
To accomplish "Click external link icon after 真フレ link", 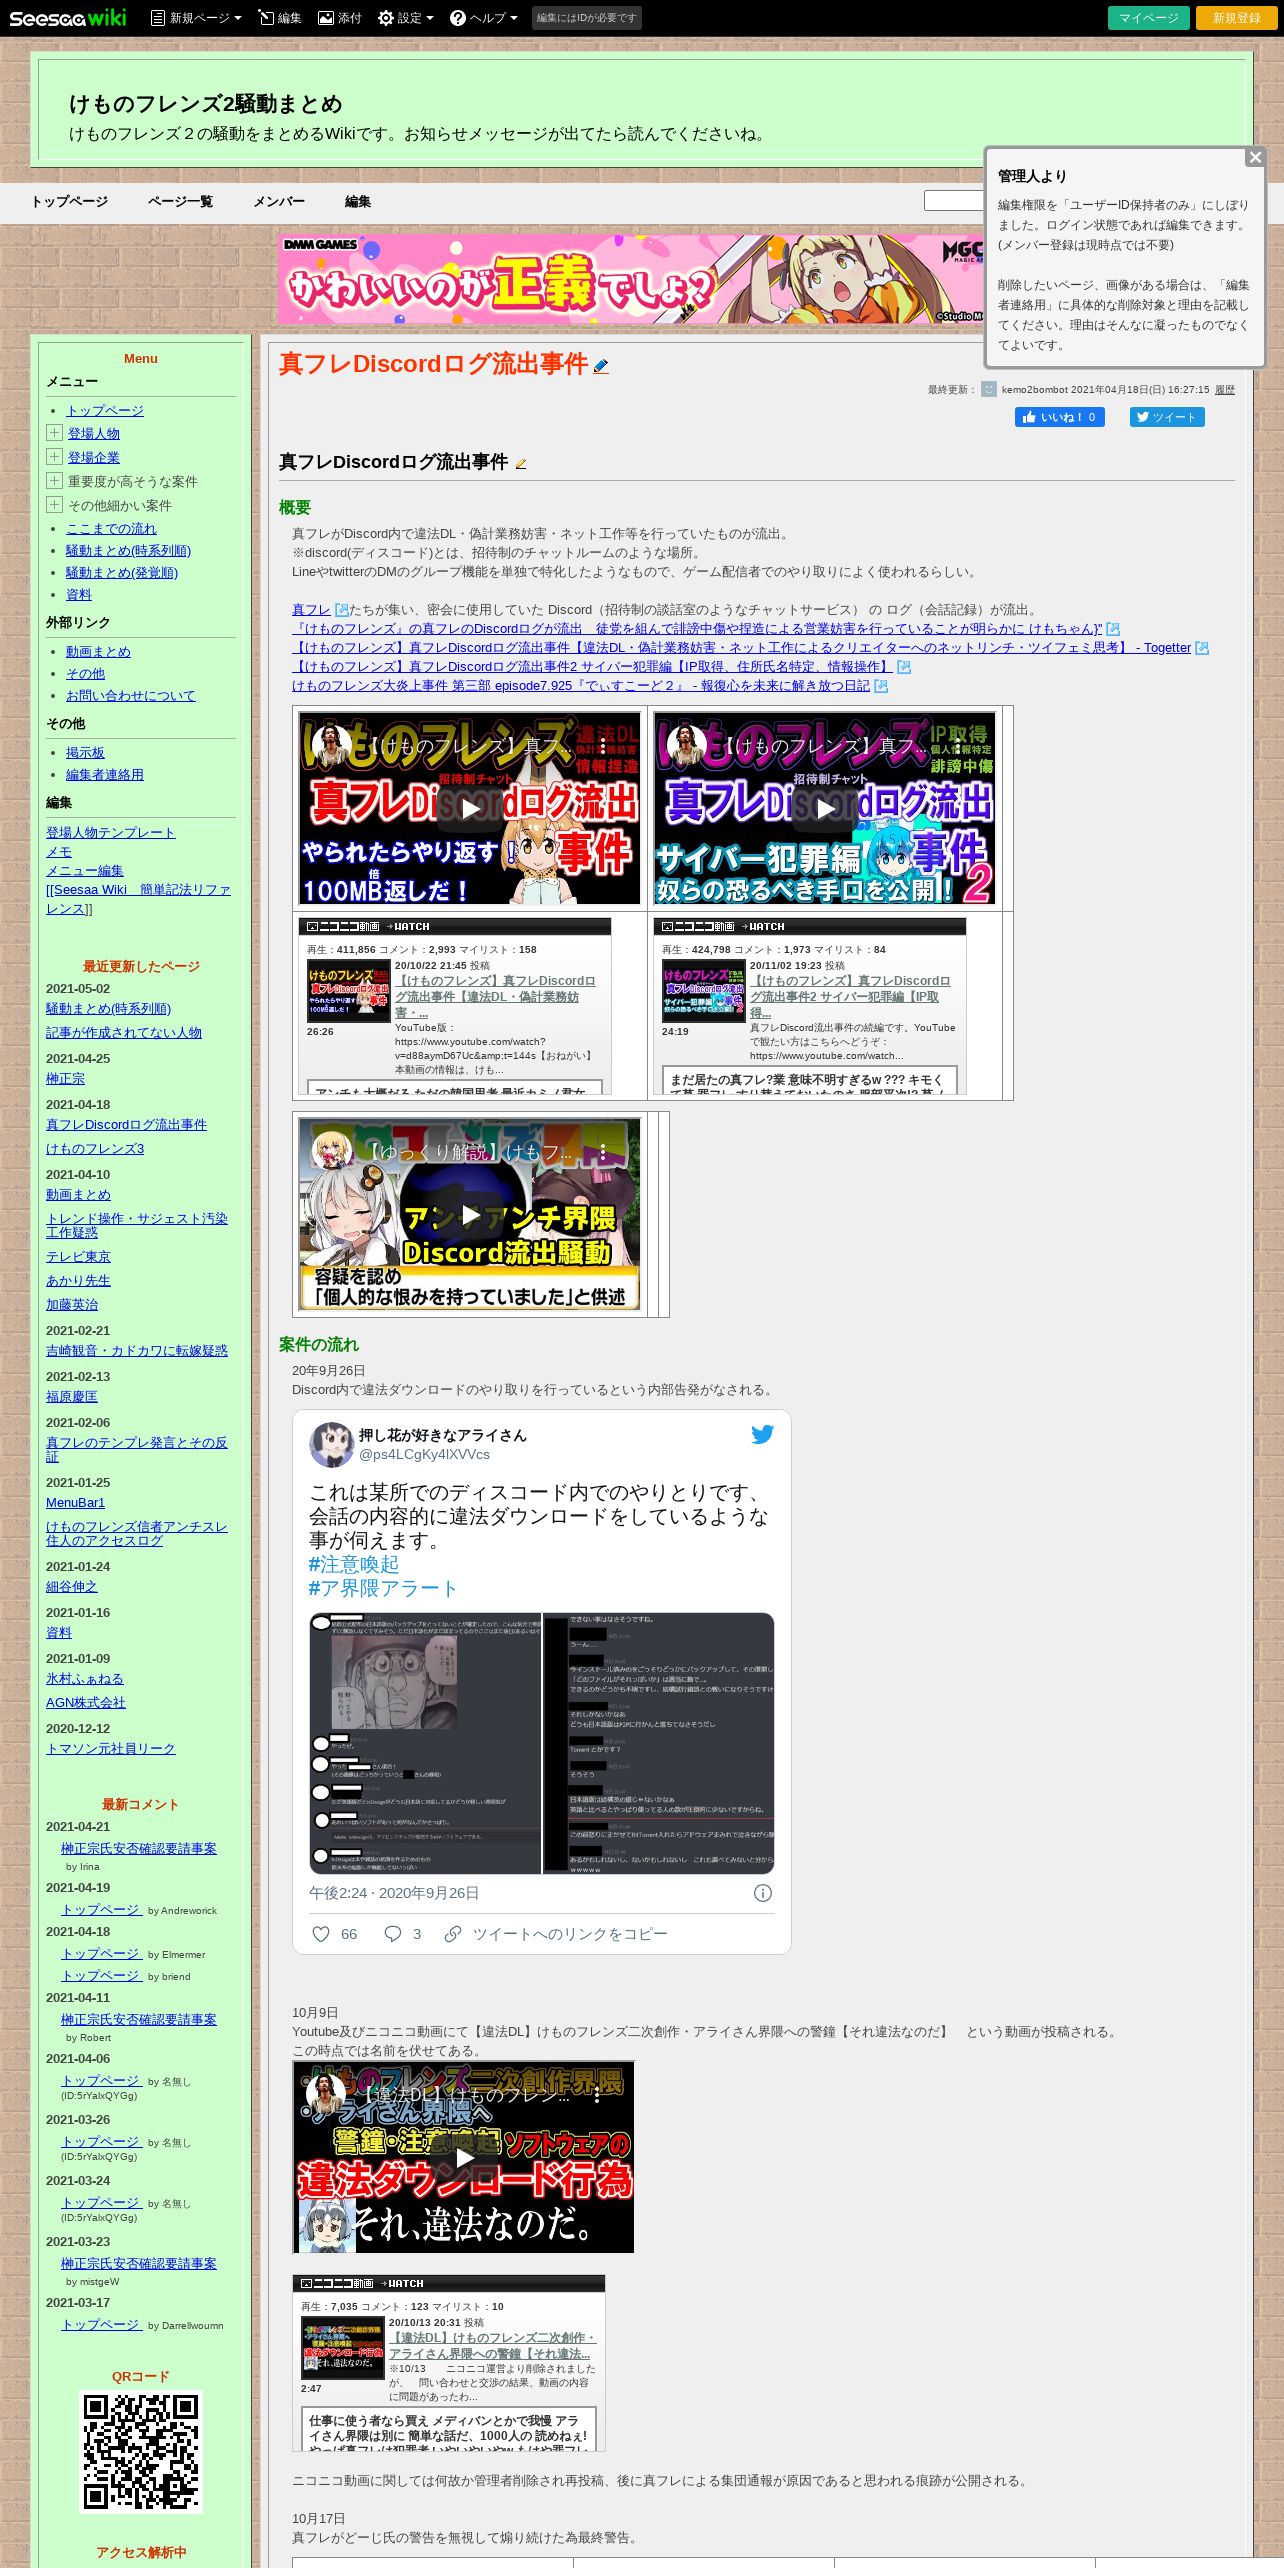I will point(342,610).
